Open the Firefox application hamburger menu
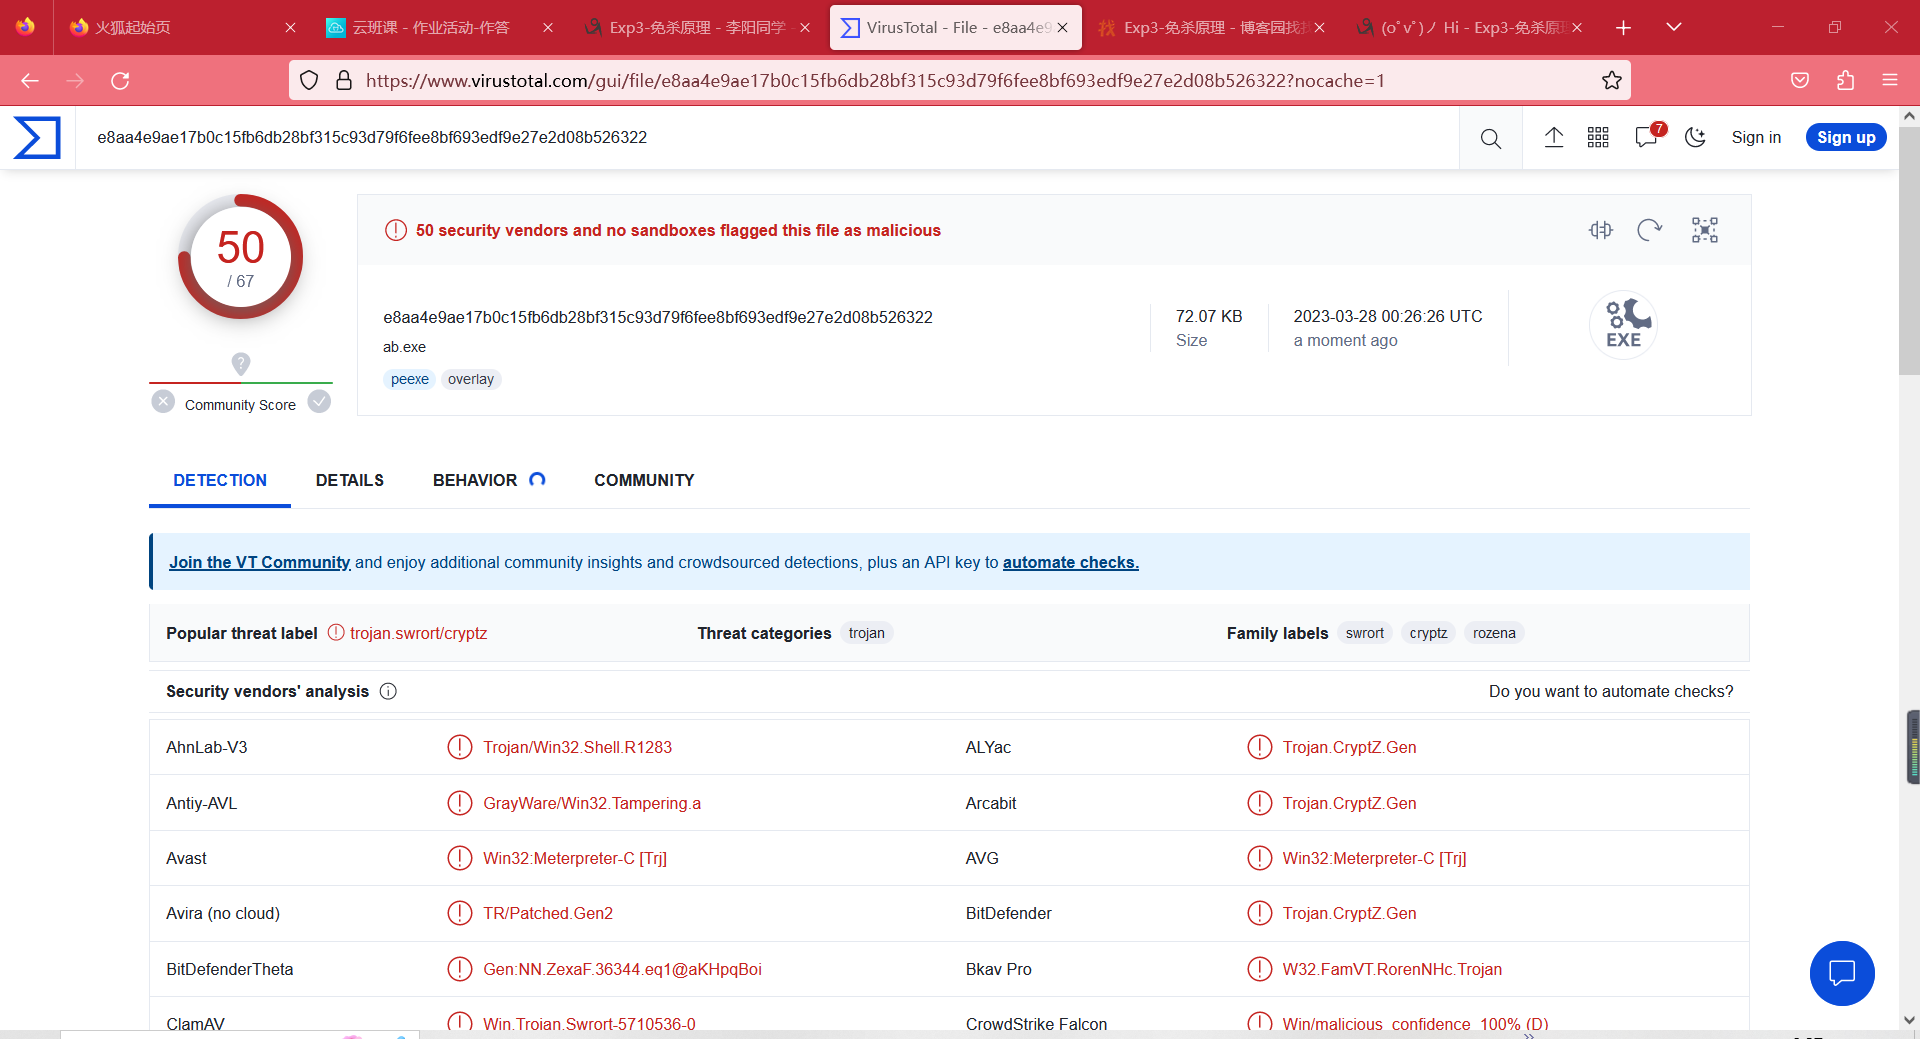The height and width of the screenshot is (1039, 1920). tap(1890, 80)
